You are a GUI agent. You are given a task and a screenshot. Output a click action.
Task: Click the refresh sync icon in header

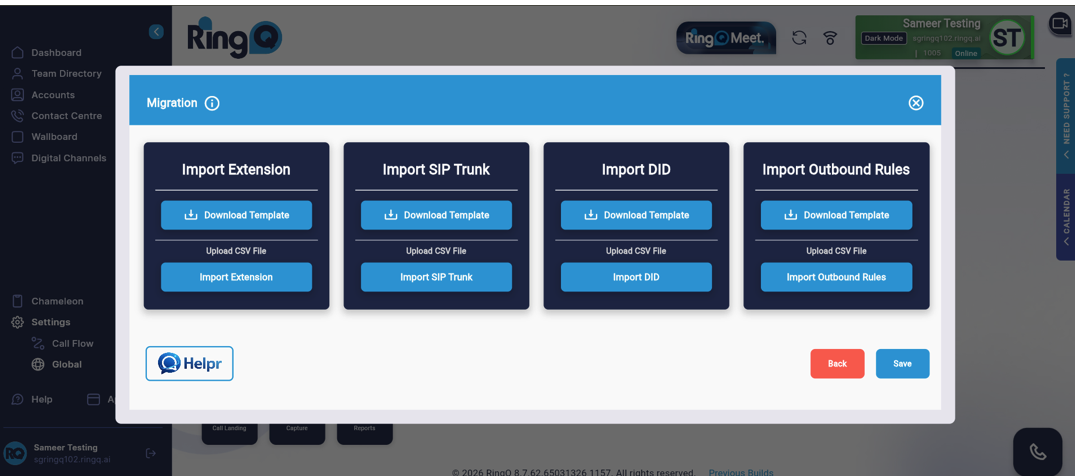point(799,38)
